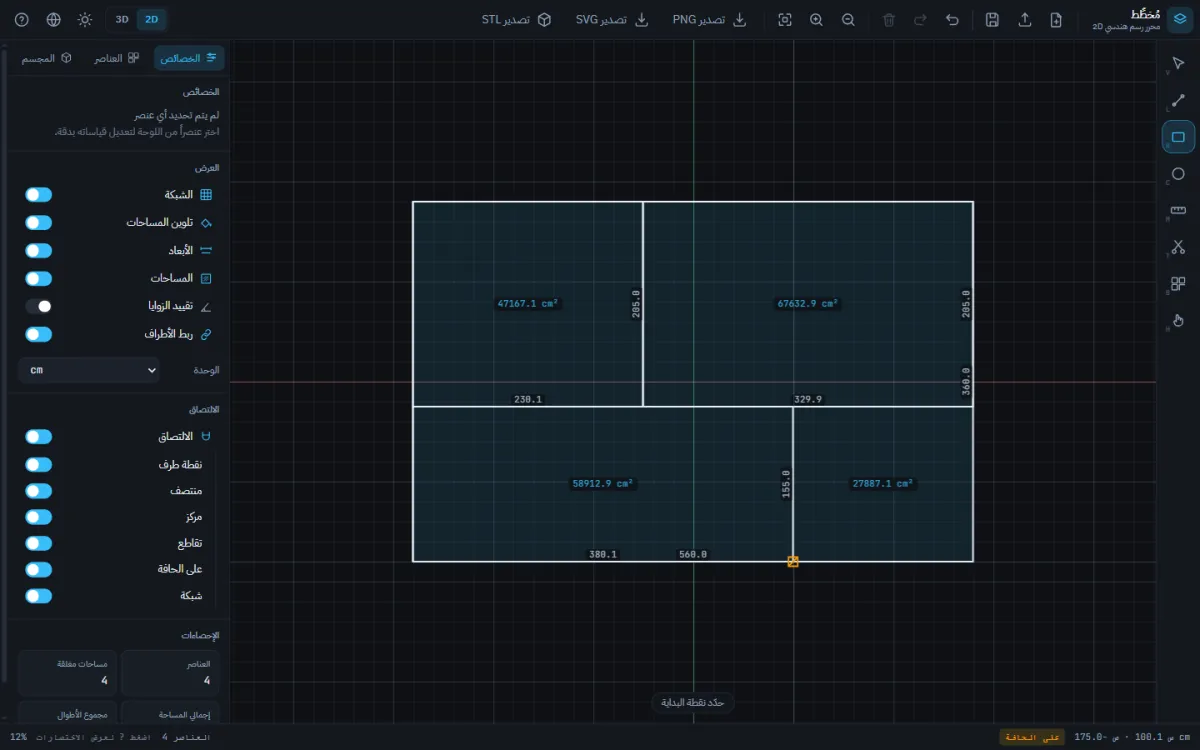The image size is (1200, 750).
Task: Fit drawing to view icon
Action: point(785,20)
